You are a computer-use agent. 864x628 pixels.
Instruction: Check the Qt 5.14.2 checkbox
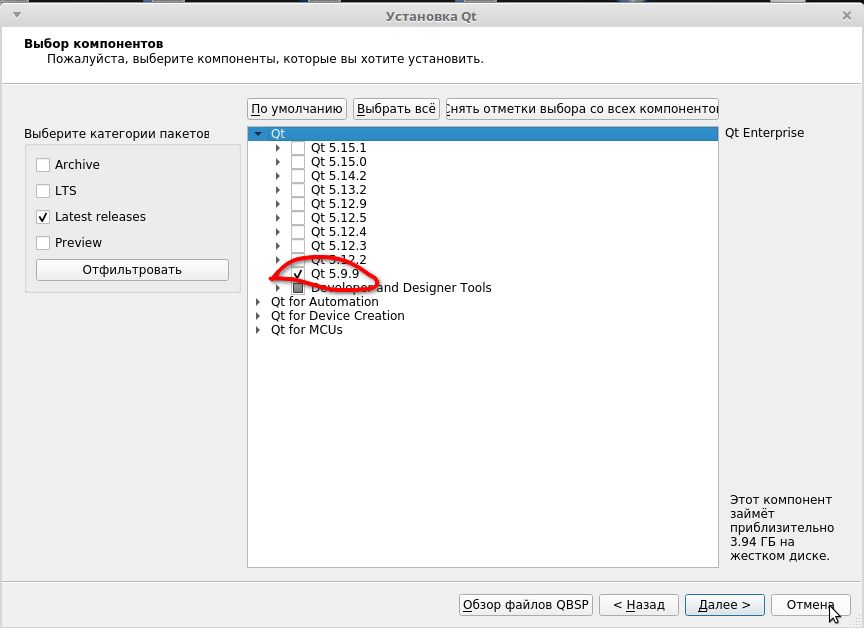pyautogui.click(x=298, y=176)
